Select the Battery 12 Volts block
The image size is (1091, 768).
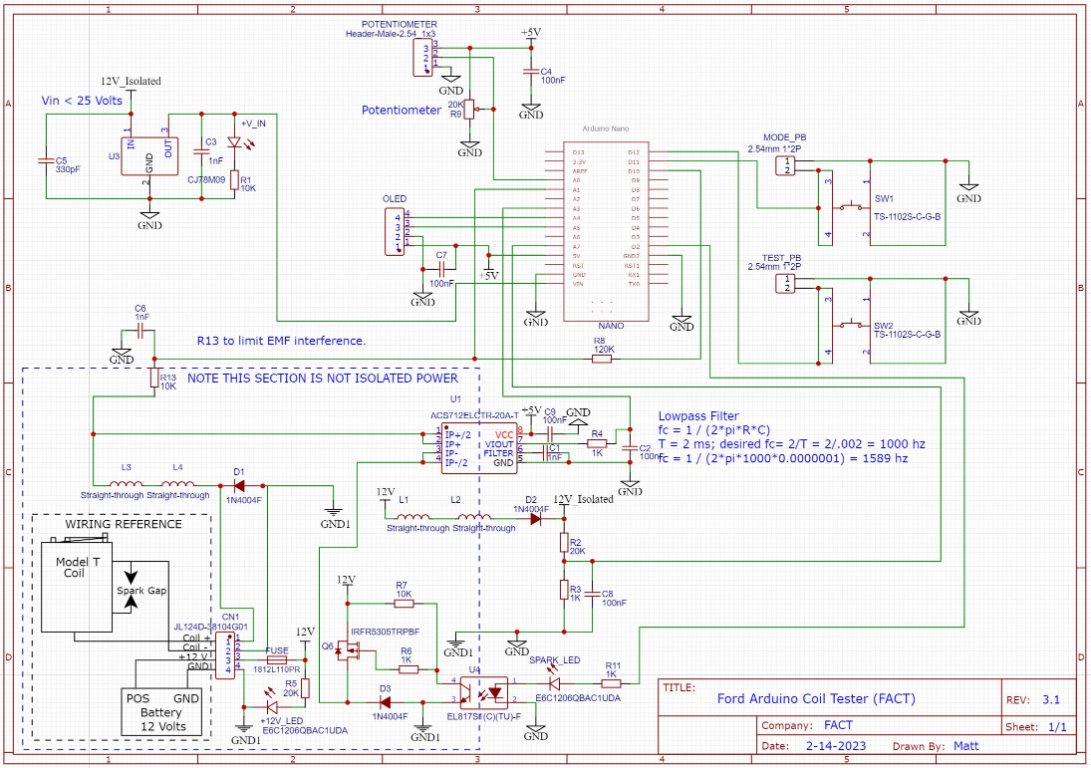coord(160,710)
